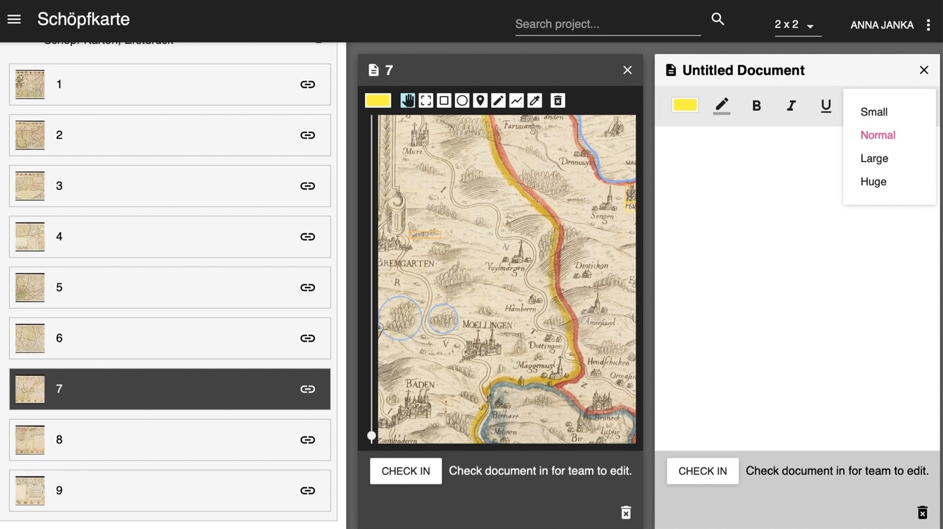This screenshot has width=943, height=529.
Task: Select the fullscreen fit tool in image 7
Action: point(426,100)
